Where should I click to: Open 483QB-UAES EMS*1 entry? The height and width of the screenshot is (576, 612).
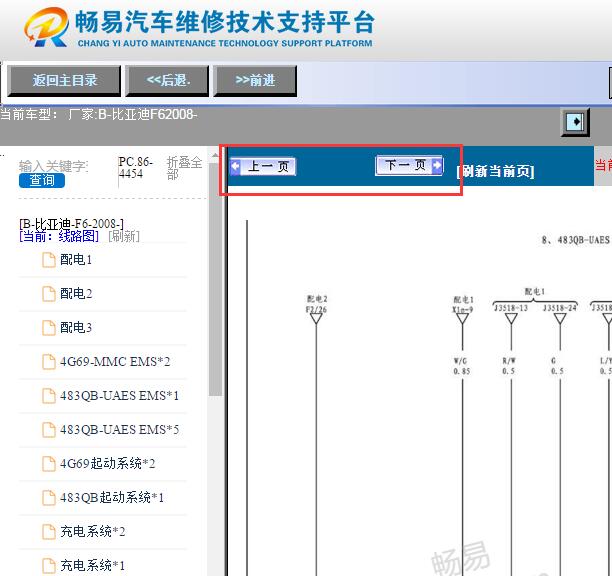(119, 395)
